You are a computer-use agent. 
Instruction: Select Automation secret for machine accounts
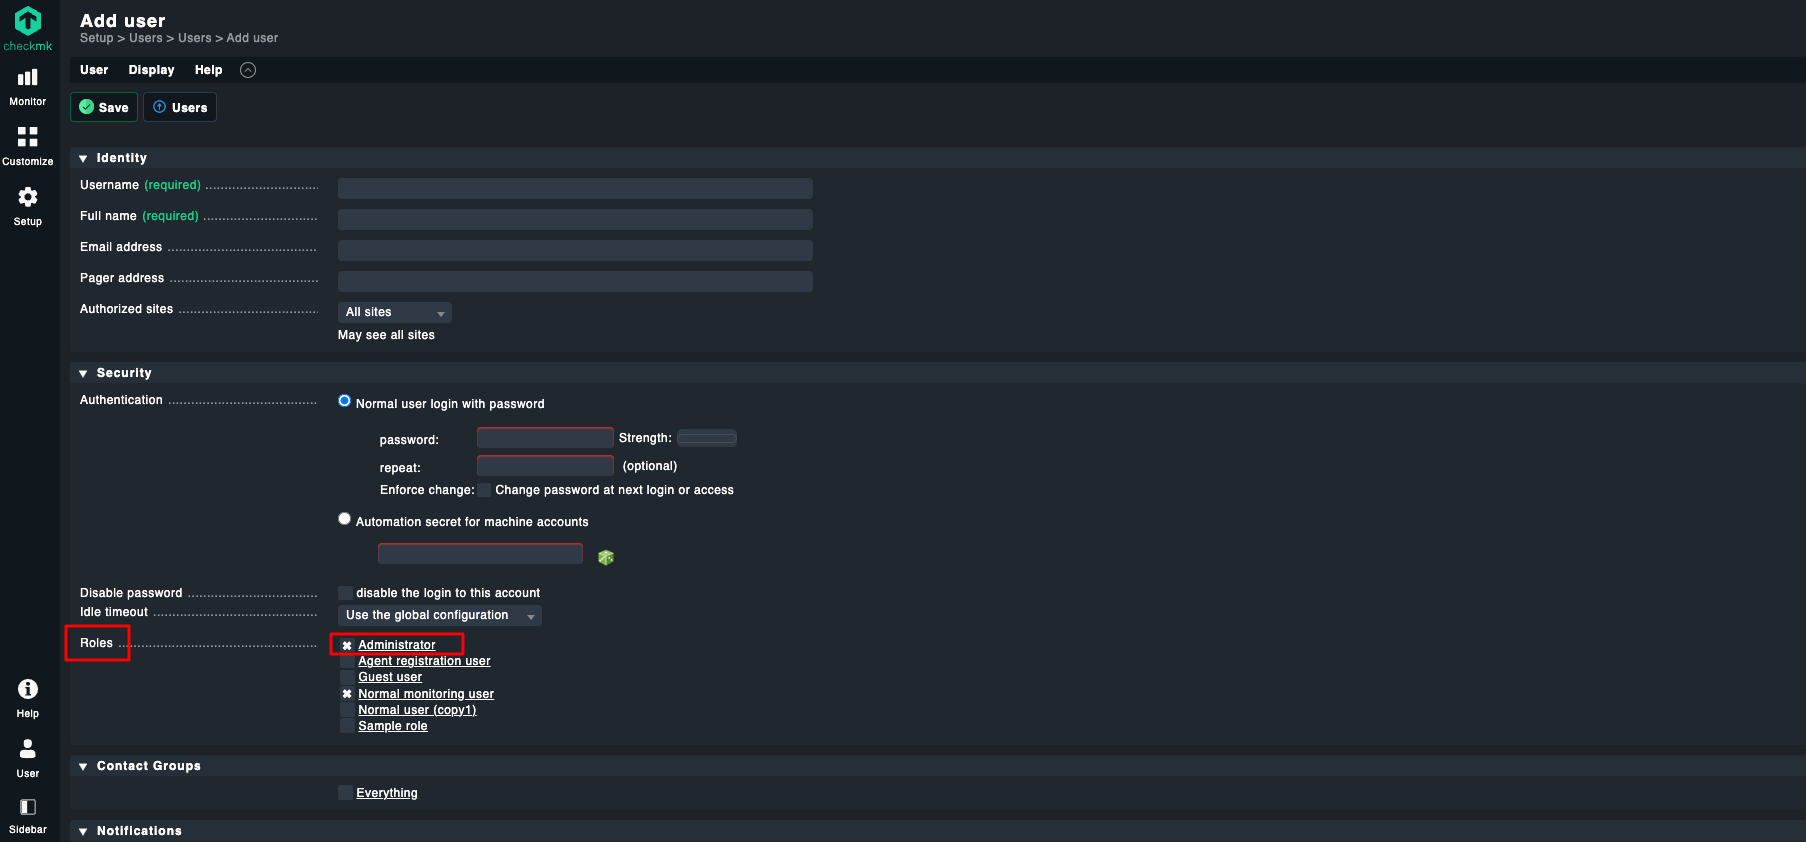[x=345, y=519]
